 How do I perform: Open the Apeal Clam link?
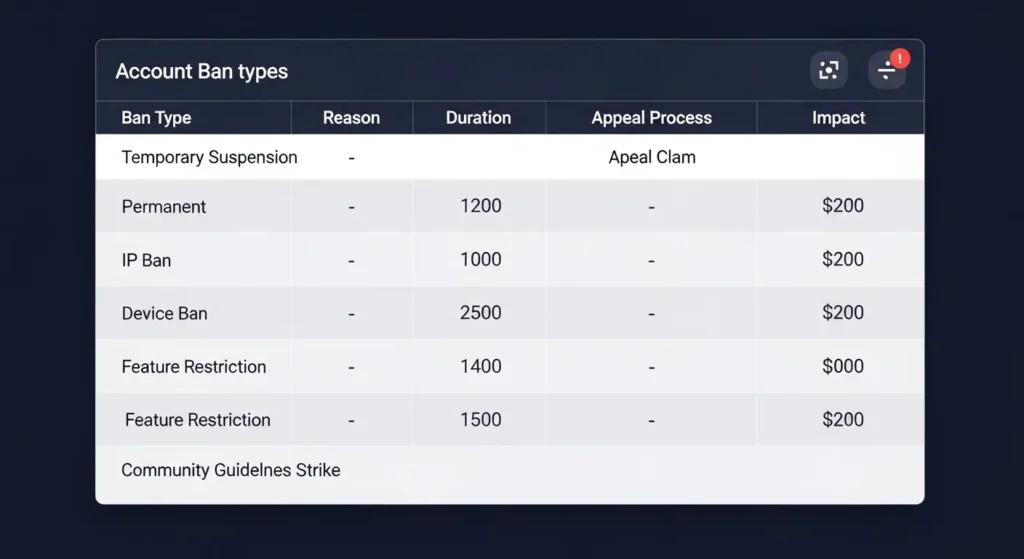(x=652, y=157)
